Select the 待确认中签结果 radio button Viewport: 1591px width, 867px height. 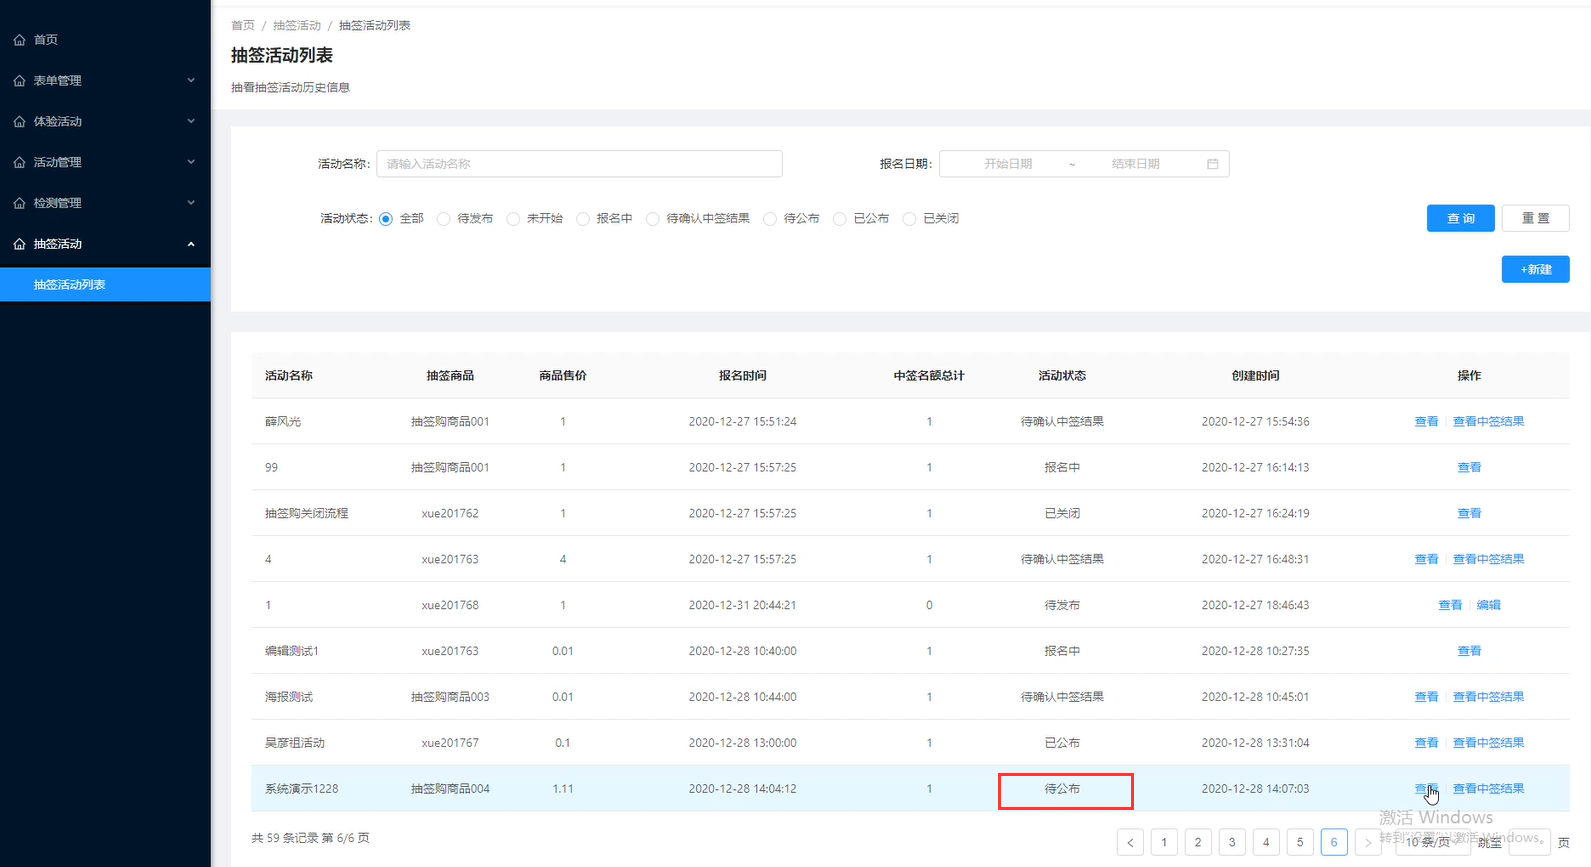click(653, 219)
